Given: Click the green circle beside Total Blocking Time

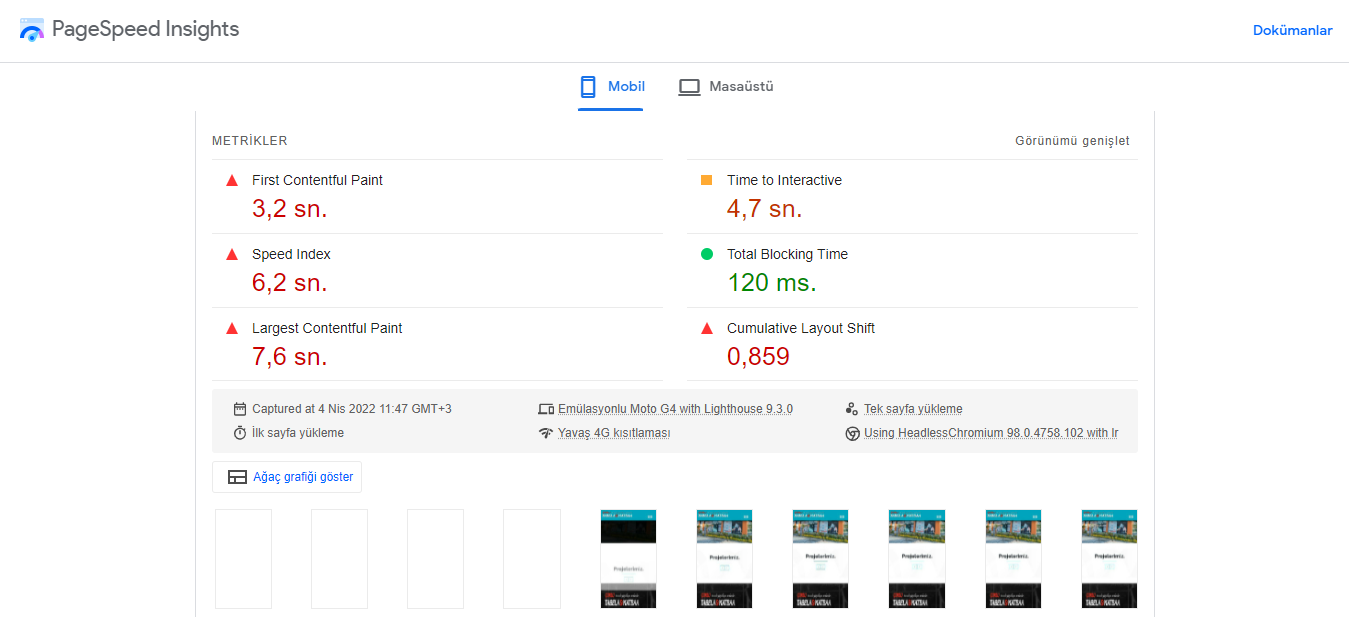Looking at the screenshot, I should 707,254.
